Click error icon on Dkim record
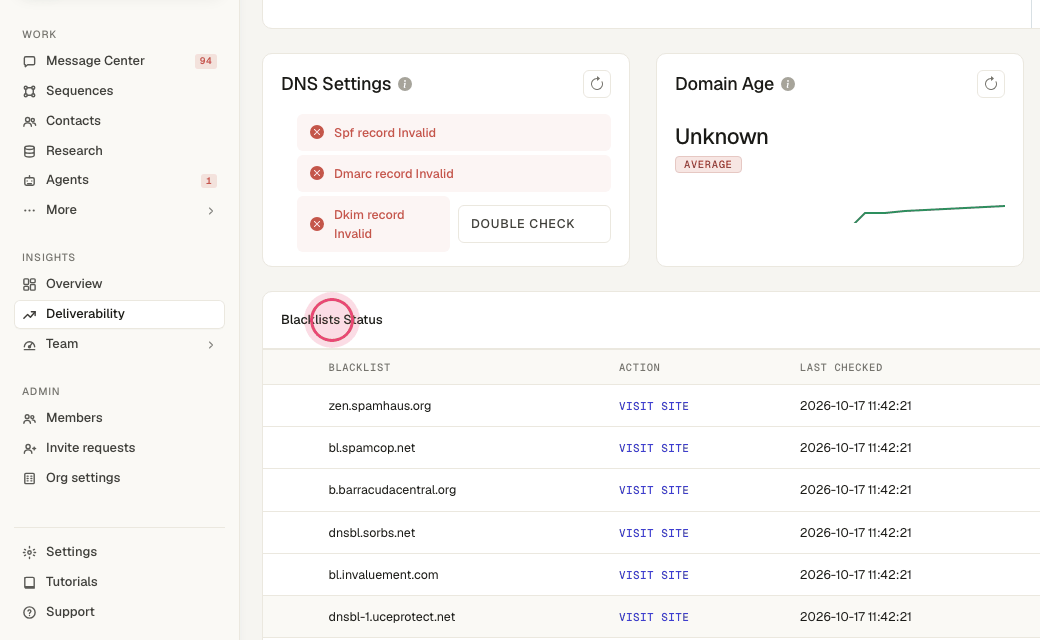 tap(317, 224)
